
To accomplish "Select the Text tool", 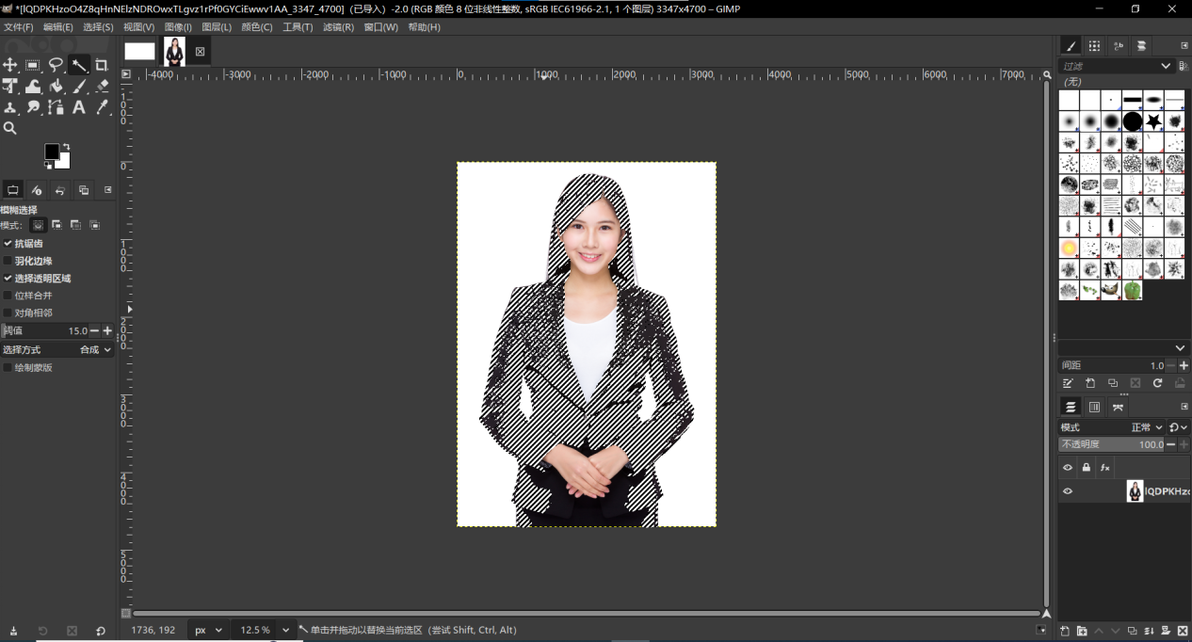I will click(78, 107).
